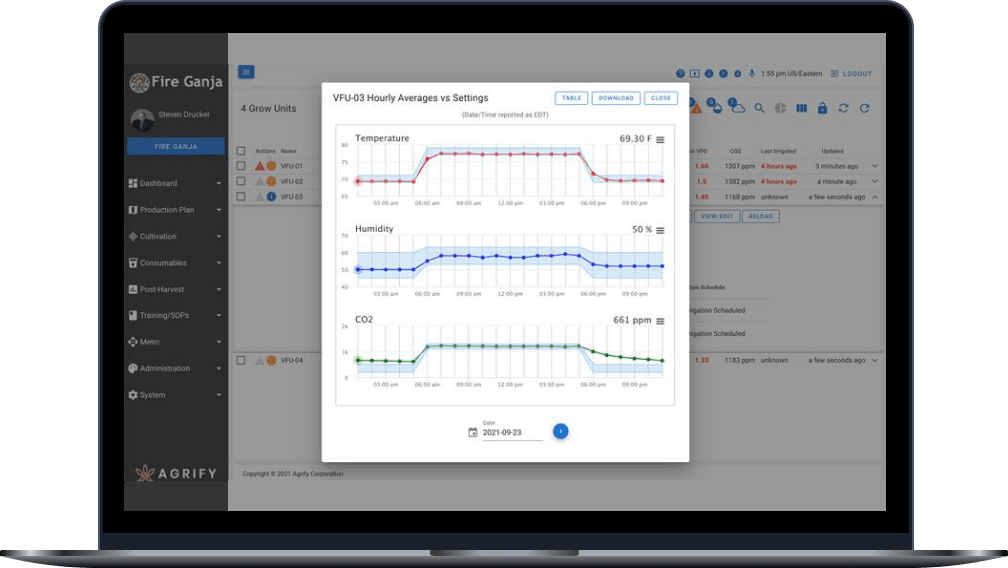
Task: Open the Dashboard sidebar item
Action: tap(175, 183)
